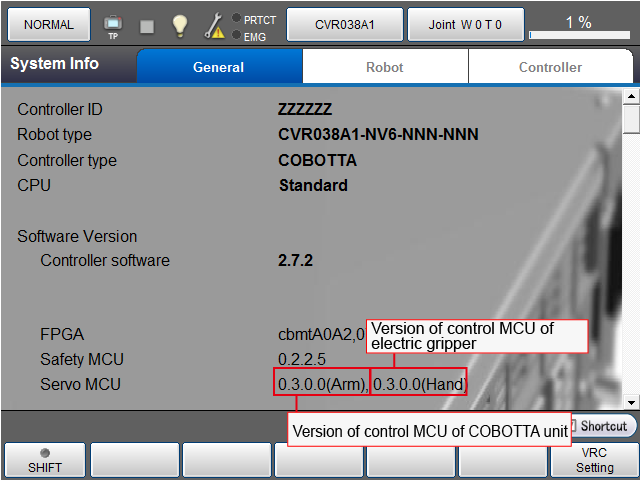Switch to the Robot tab
Image resolution: width=640 pixels, height=480 pixels.
click(x=385, y=67)
